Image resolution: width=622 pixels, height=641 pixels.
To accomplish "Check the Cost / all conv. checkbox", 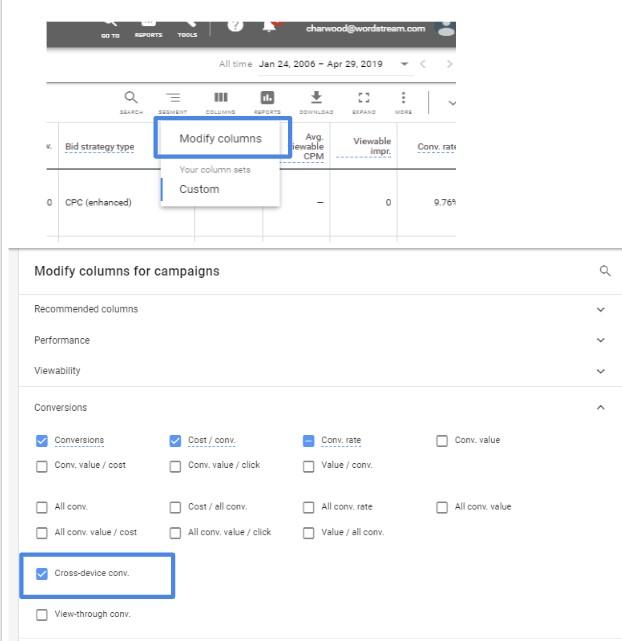I will pyautogui.click(x=175, y=507).
